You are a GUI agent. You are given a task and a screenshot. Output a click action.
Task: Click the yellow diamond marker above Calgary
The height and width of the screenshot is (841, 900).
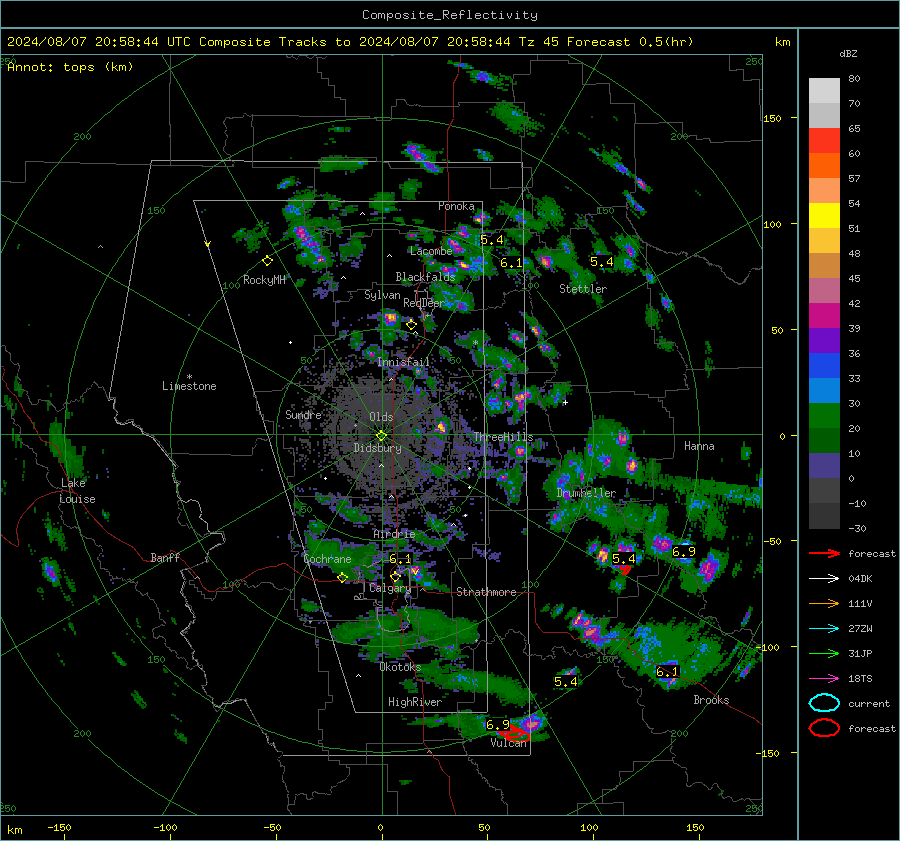tap(395, 576)
